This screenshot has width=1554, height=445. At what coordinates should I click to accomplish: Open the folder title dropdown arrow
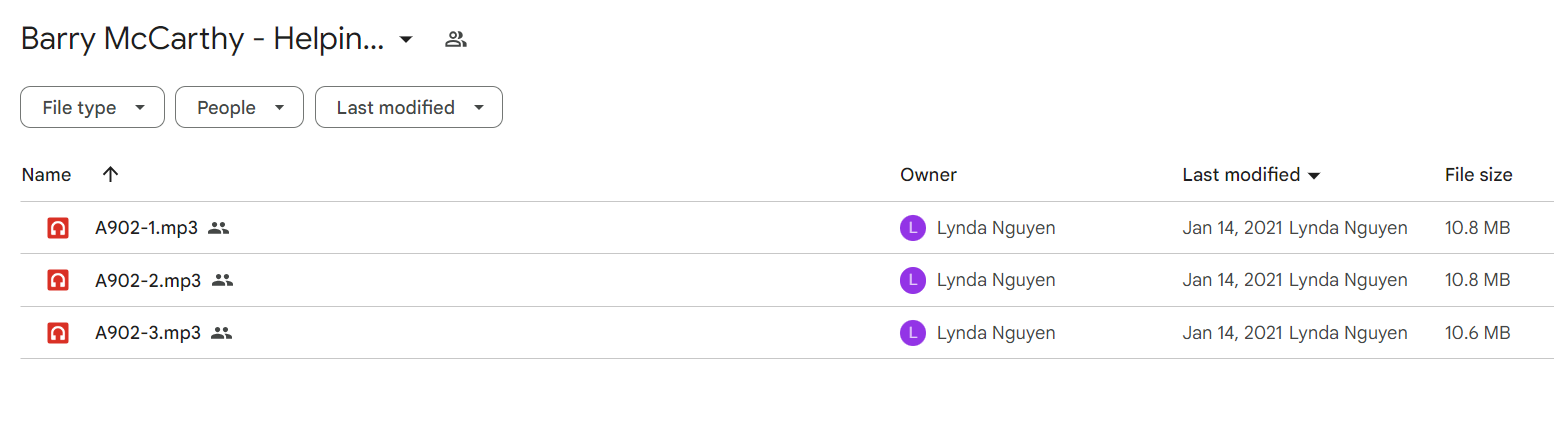point(406,40)
